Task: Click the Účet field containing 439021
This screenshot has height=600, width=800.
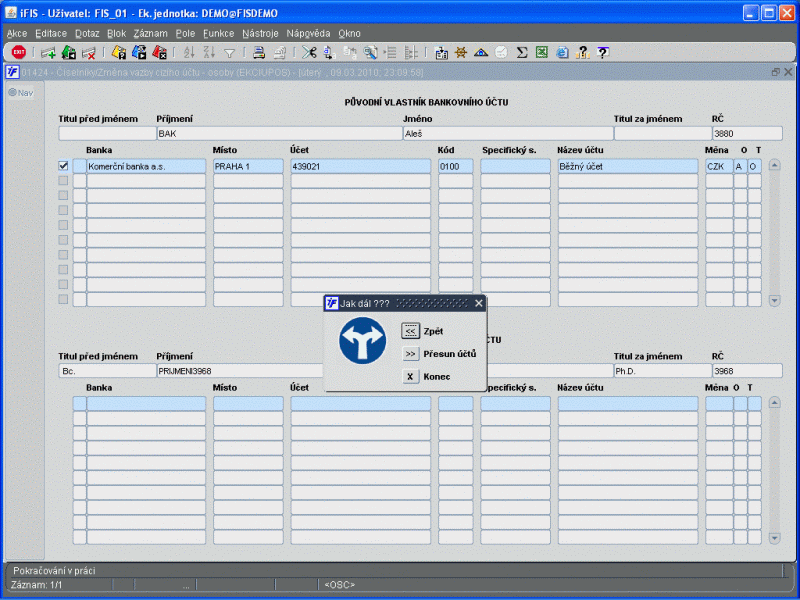Action: [x=360, y=167]
